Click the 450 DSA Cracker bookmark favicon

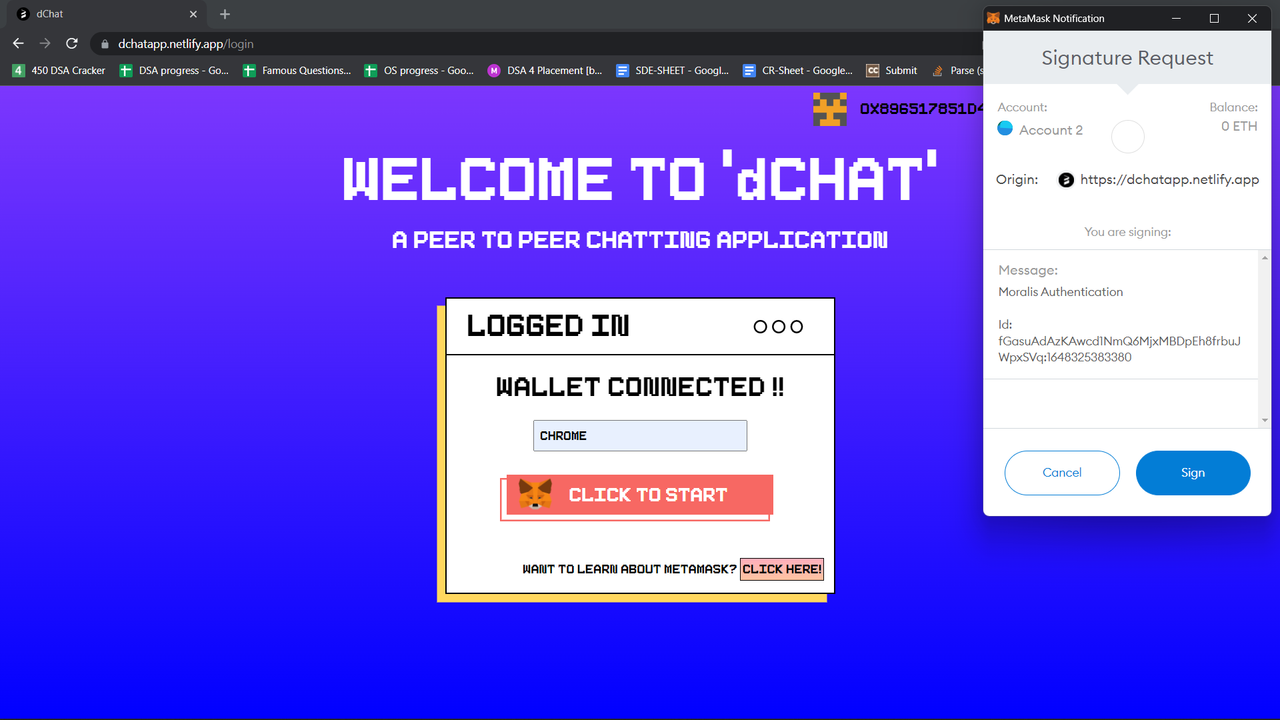pos(19,70)
